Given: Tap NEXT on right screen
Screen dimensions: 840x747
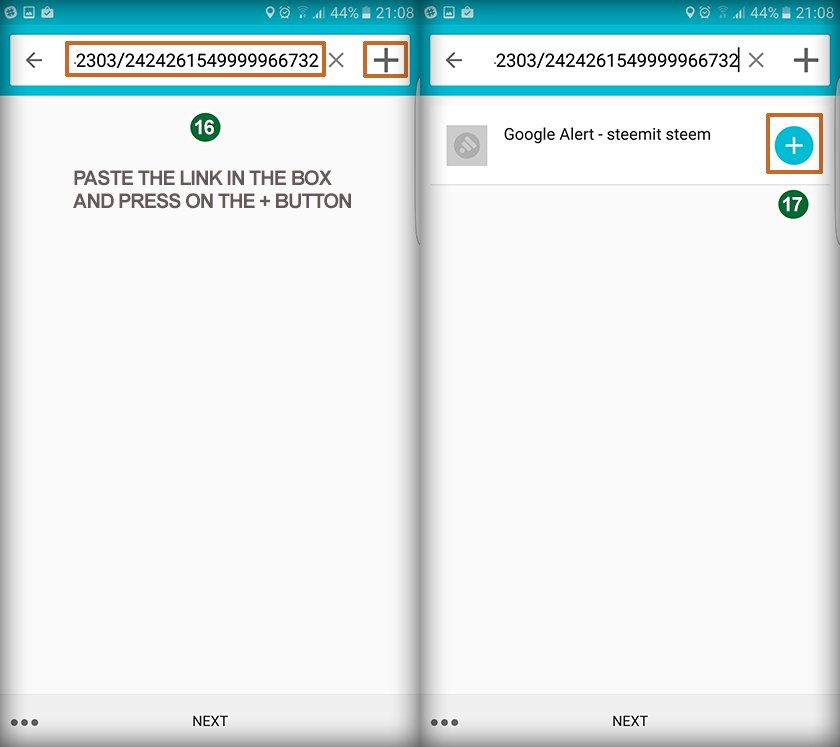Looking at the screenshot, I should 630,721.
